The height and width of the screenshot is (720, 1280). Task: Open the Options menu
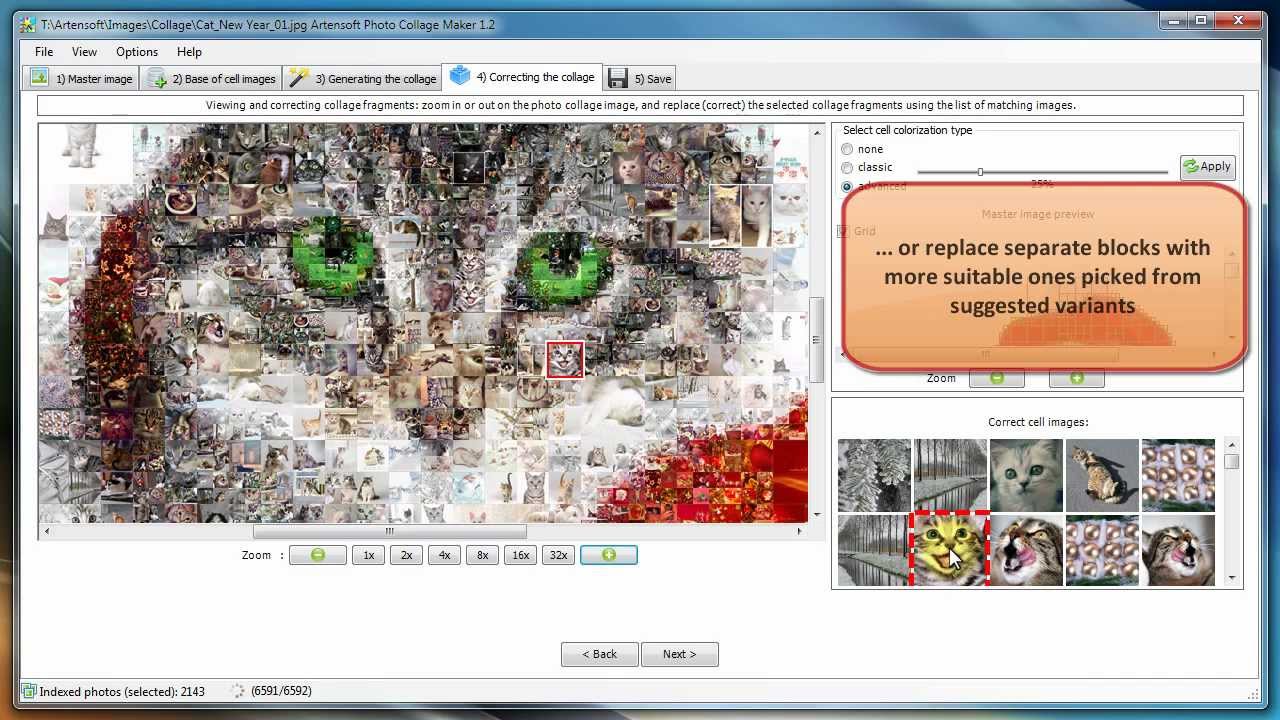[x=137, y=52]
